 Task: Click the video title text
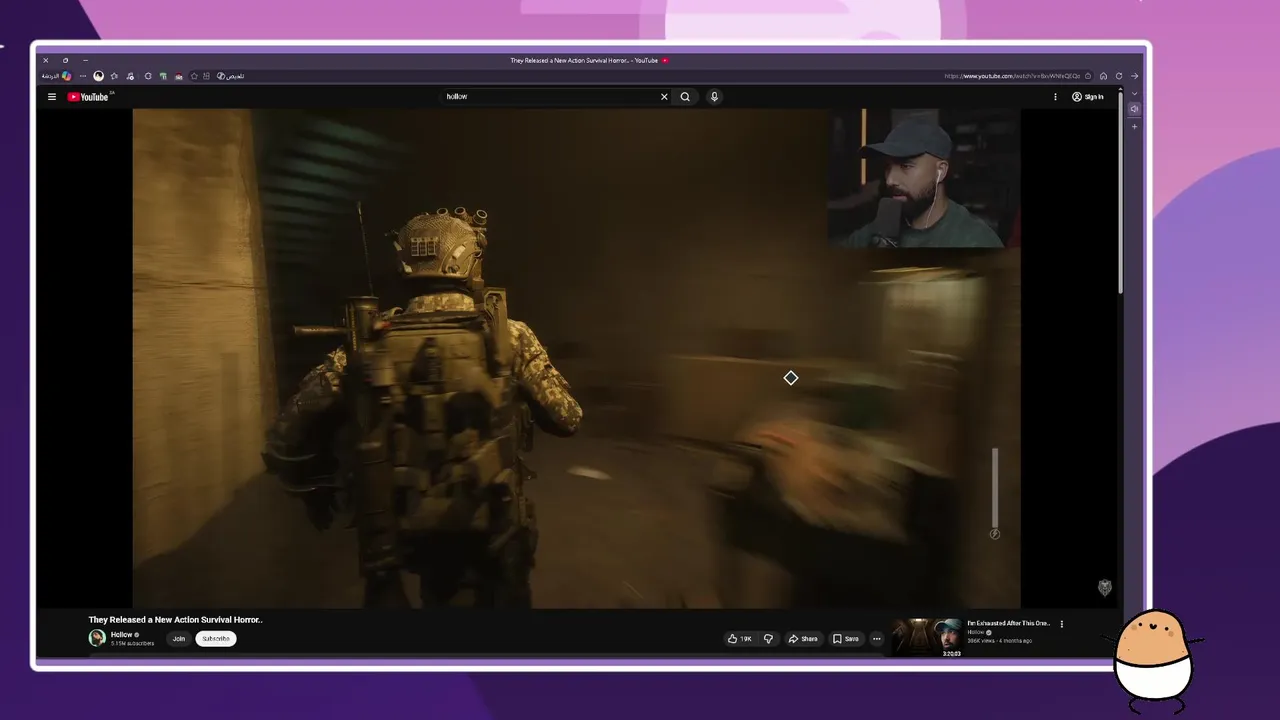pyautogui.click(x=176, y=620)
